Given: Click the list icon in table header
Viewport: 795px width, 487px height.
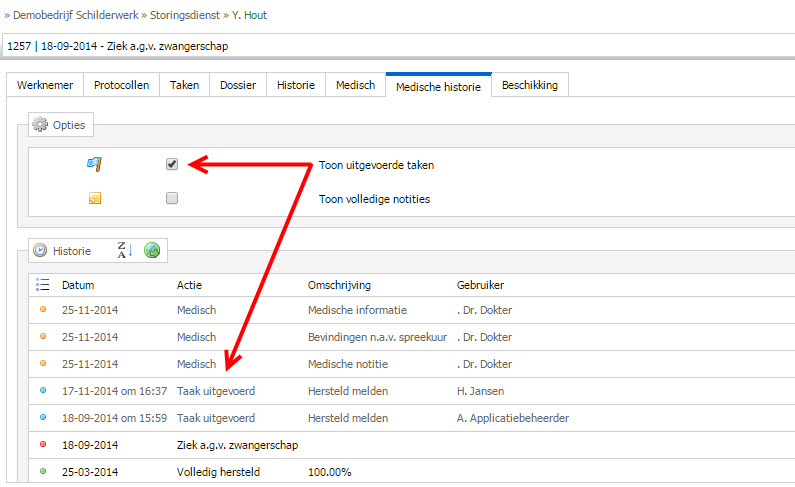Looking at the screenshot, I should pos(43,285).
